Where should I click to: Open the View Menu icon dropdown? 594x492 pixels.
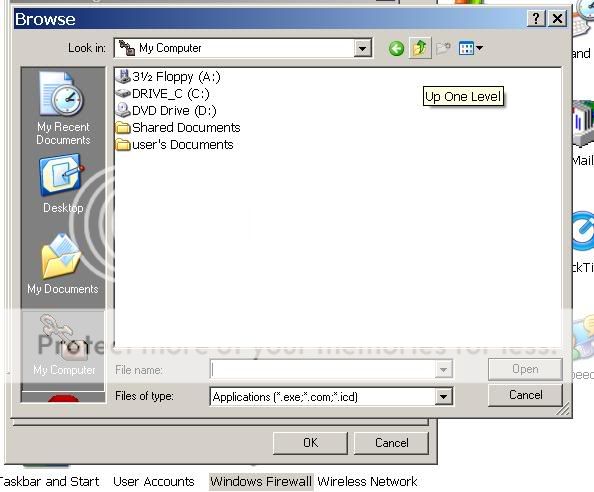click(x=471, y=48)
